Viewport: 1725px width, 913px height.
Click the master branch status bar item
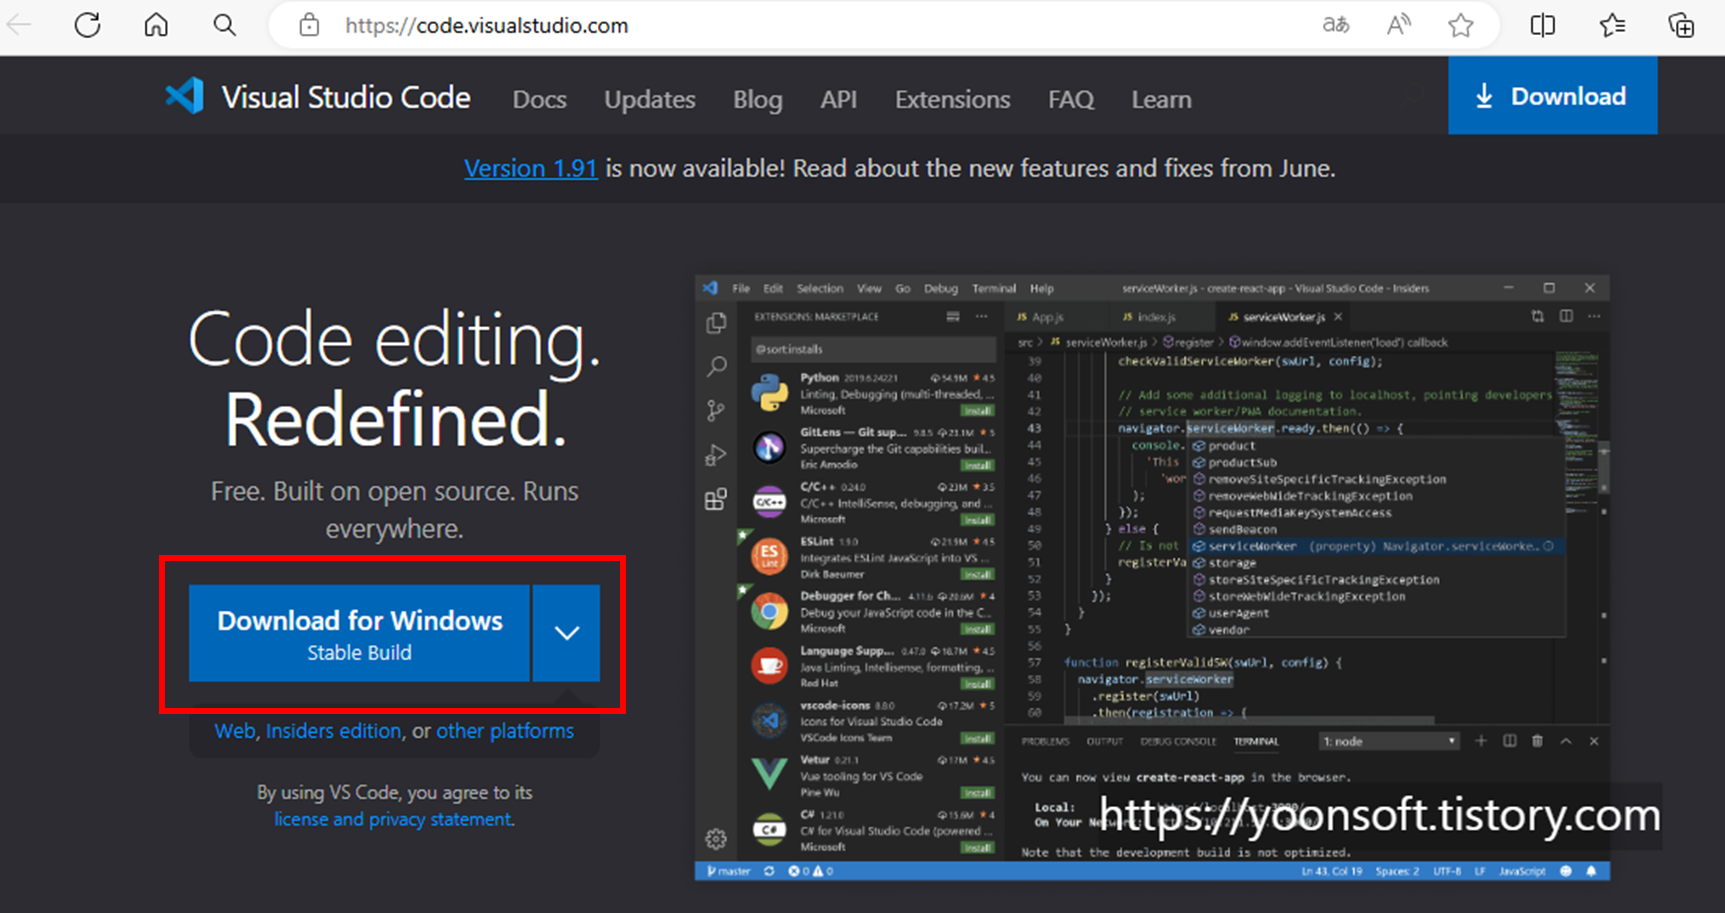(729, 871)
